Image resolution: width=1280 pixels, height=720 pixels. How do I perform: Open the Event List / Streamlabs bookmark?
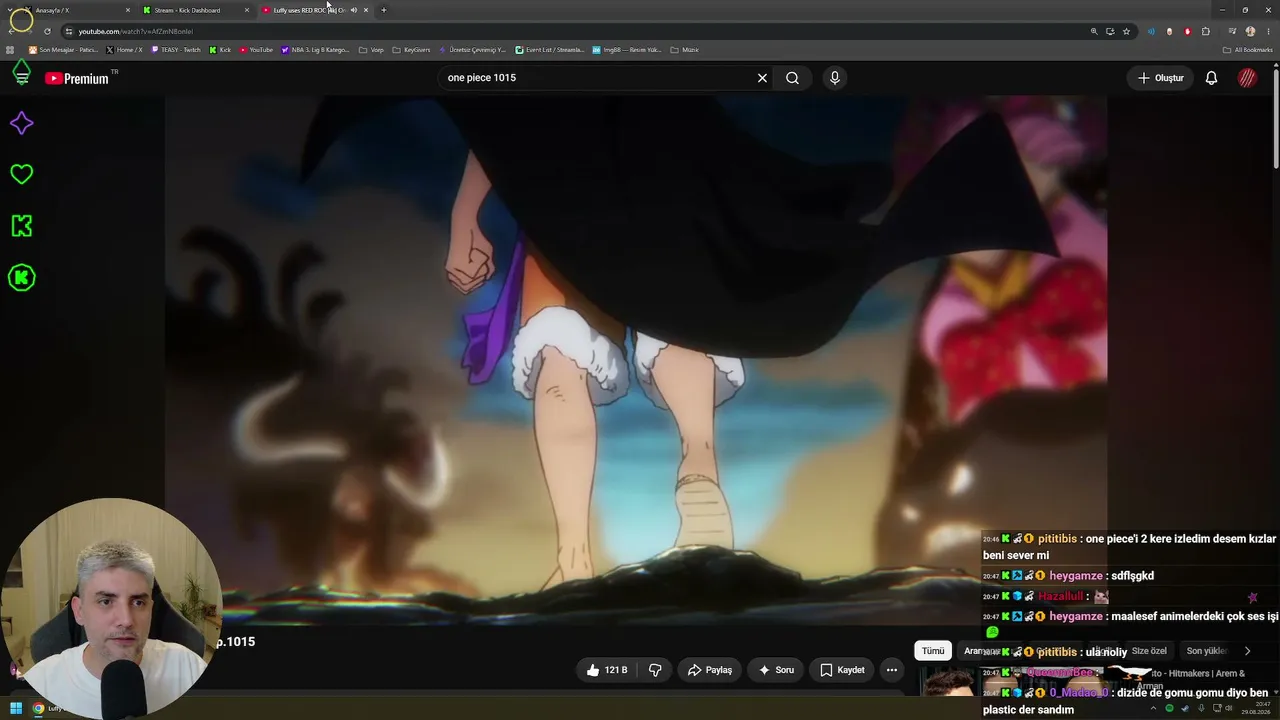550,50
